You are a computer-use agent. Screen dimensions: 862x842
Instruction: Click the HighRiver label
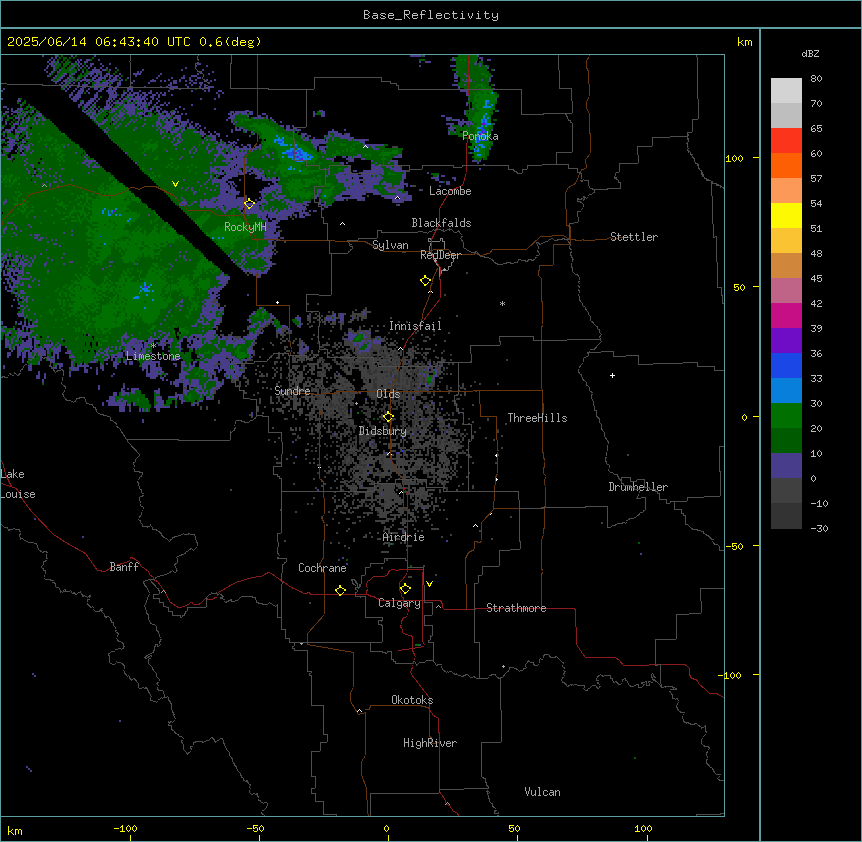click(x=430, y=743)
